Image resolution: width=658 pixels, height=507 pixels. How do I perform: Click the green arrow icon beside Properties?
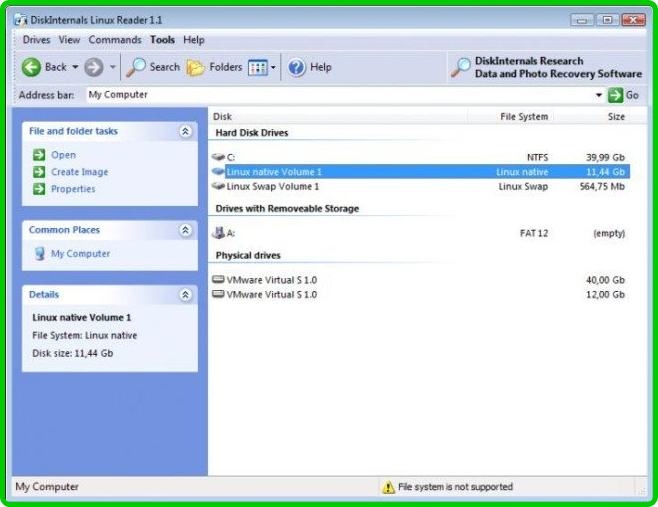39,189
